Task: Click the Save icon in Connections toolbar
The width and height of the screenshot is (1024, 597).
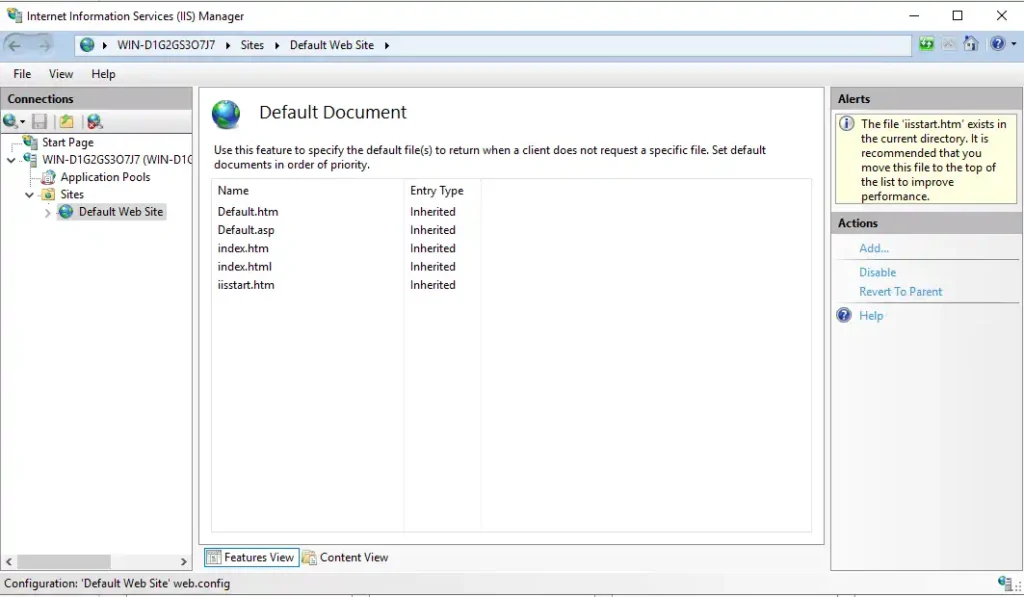Action: tap(39, 121)
